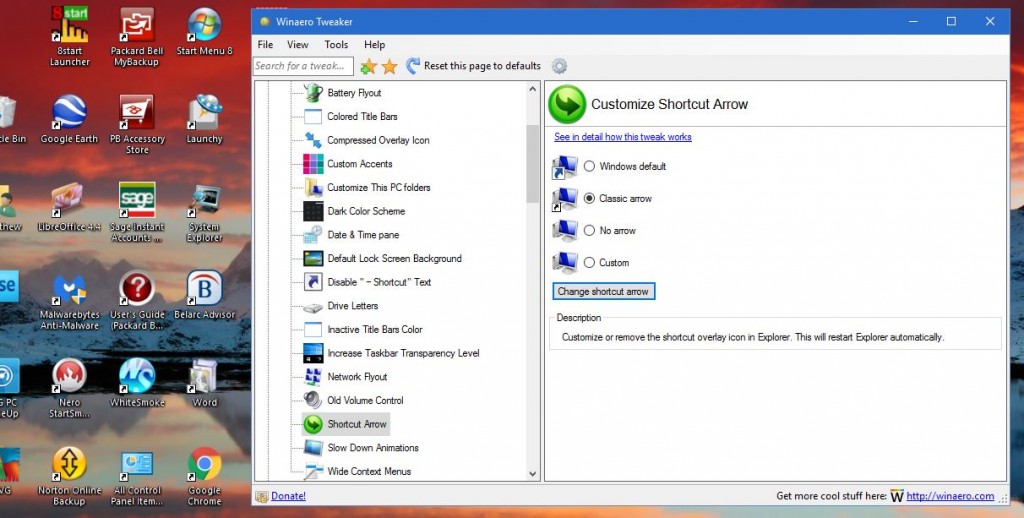Open the WhiteSmoke desktop icon
This screenshot has height=518, width=1024.
136,383
